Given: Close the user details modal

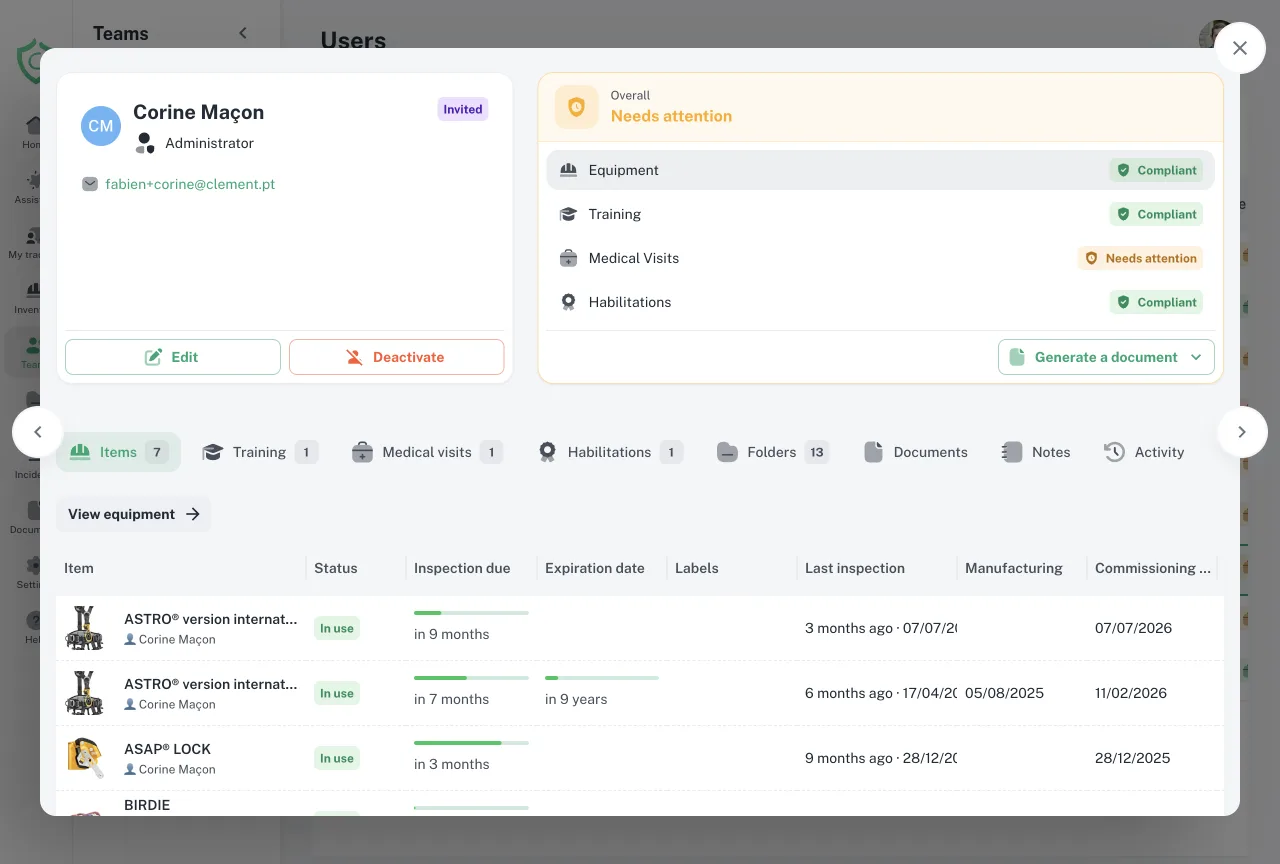Looking at the screenshot, I should (1240, 48).
